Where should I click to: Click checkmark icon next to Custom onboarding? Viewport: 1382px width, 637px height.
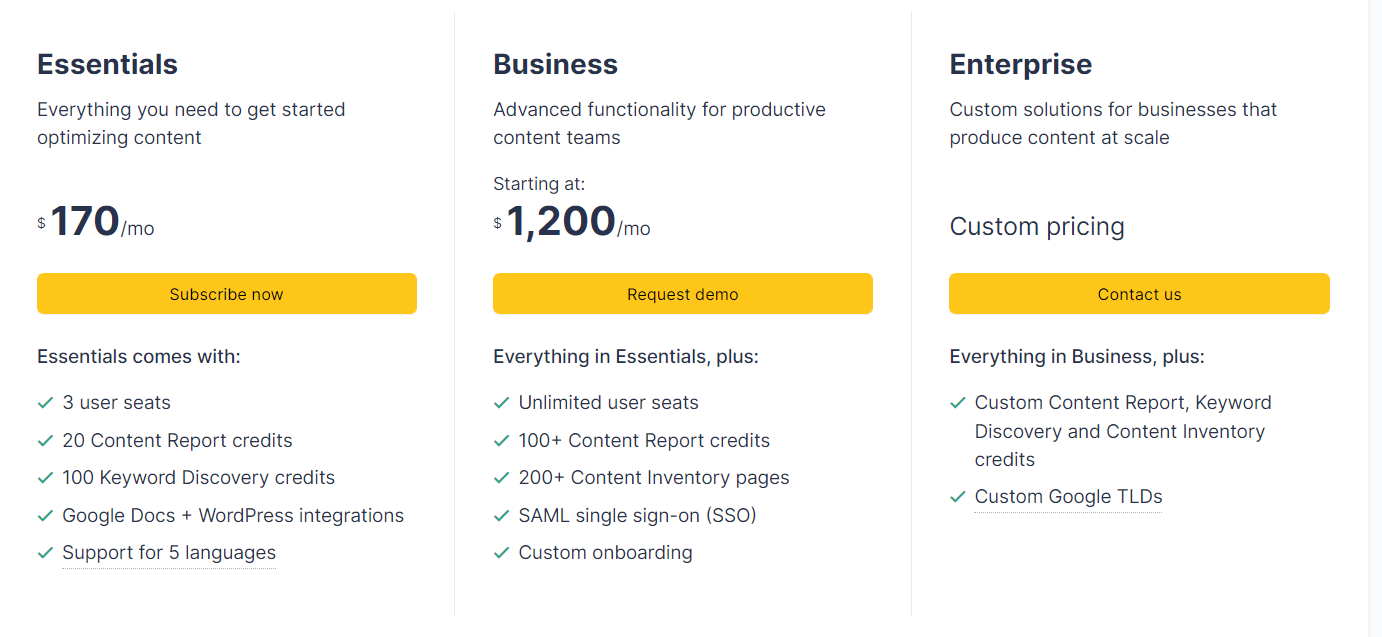tap(501, 553)
